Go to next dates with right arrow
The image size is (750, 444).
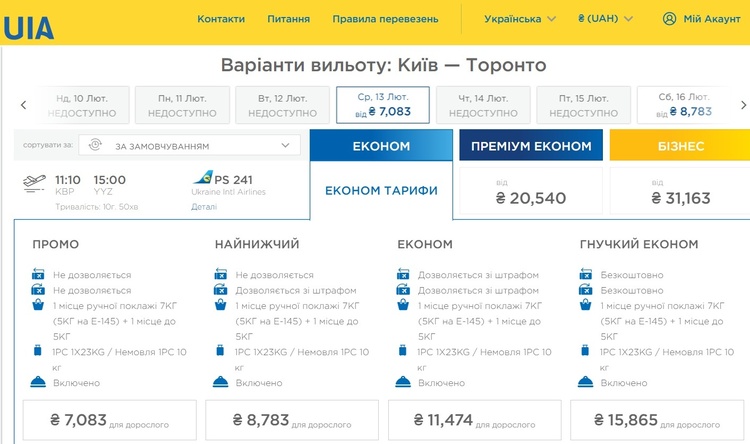click(743, 105)
